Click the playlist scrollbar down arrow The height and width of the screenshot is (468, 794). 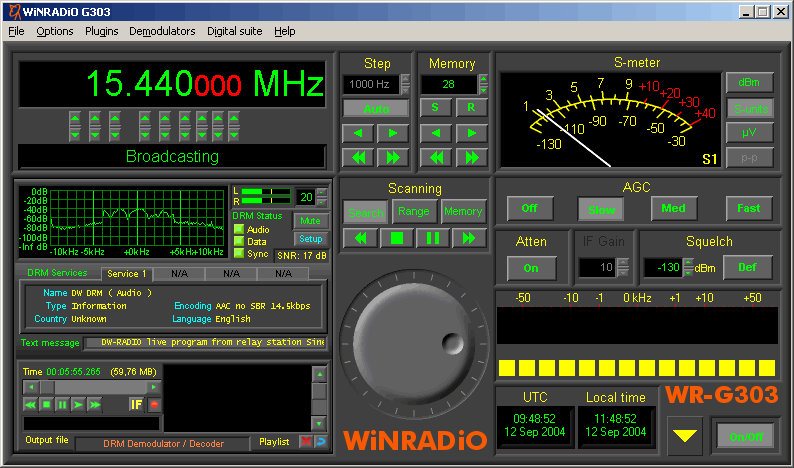click(x=319, y=422)
